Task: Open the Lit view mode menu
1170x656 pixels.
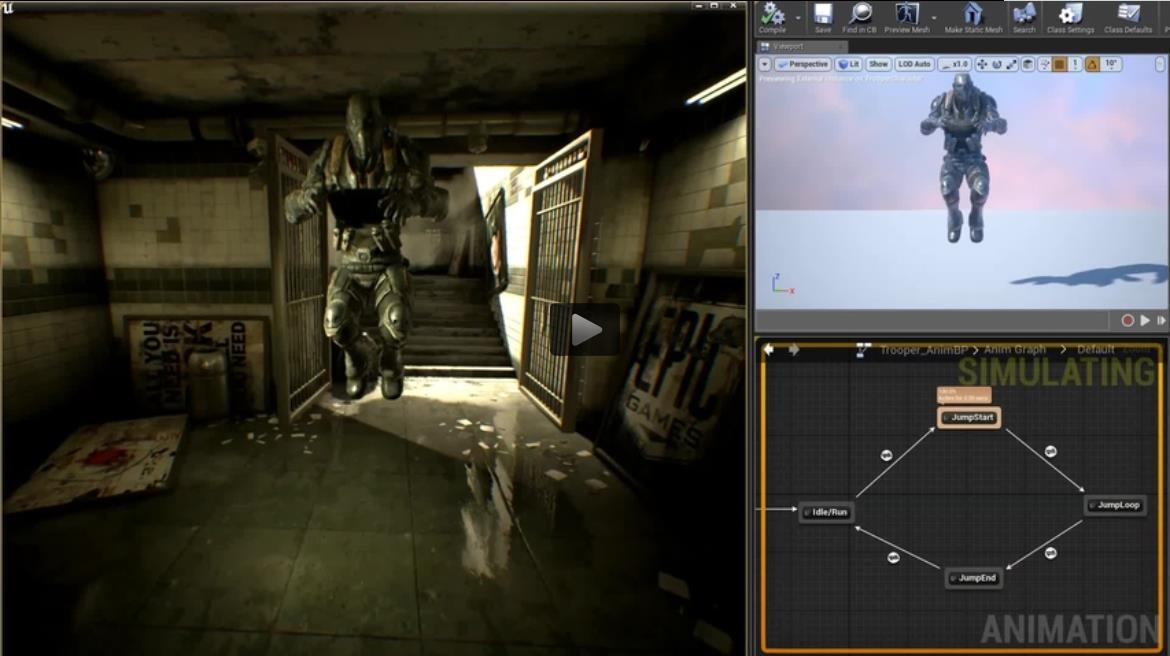Action: tap(848, 65)
